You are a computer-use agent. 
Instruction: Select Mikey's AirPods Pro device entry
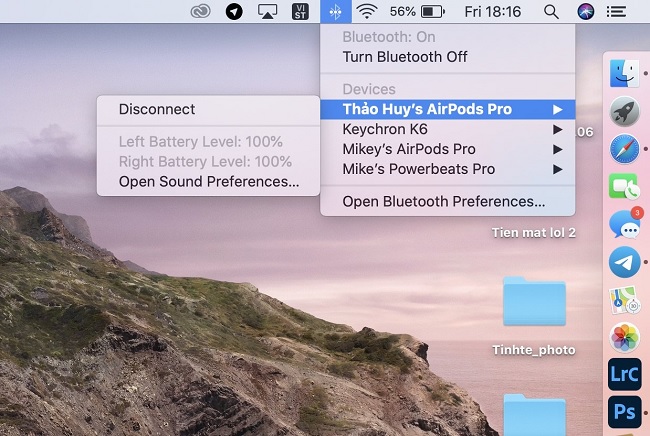(x=447, y=149)
